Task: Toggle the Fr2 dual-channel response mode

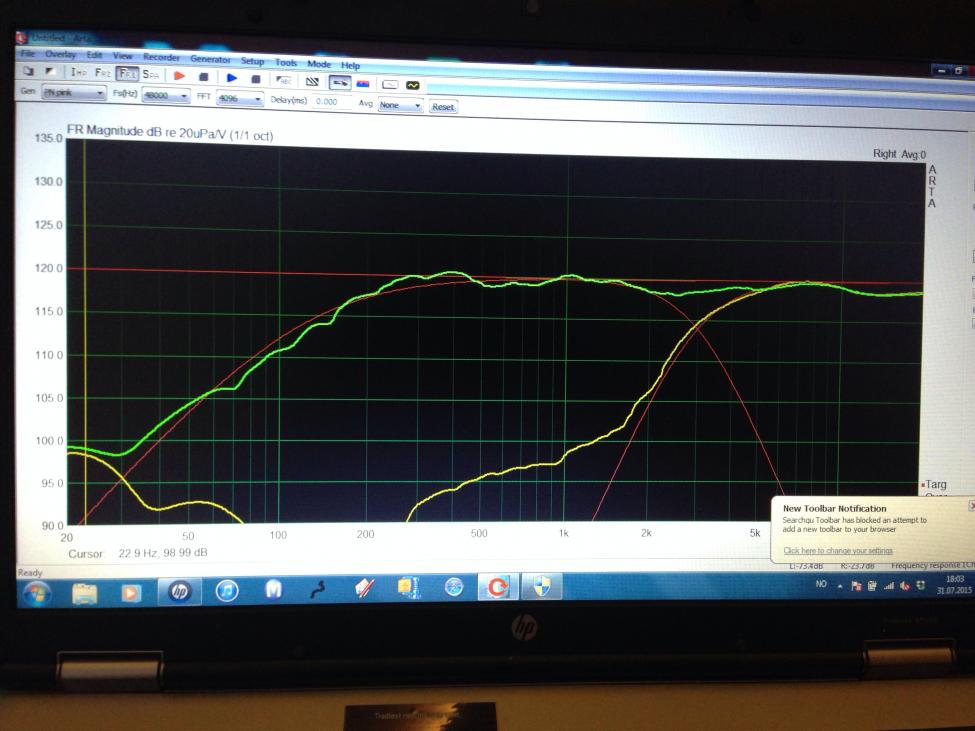Action: 103,73
